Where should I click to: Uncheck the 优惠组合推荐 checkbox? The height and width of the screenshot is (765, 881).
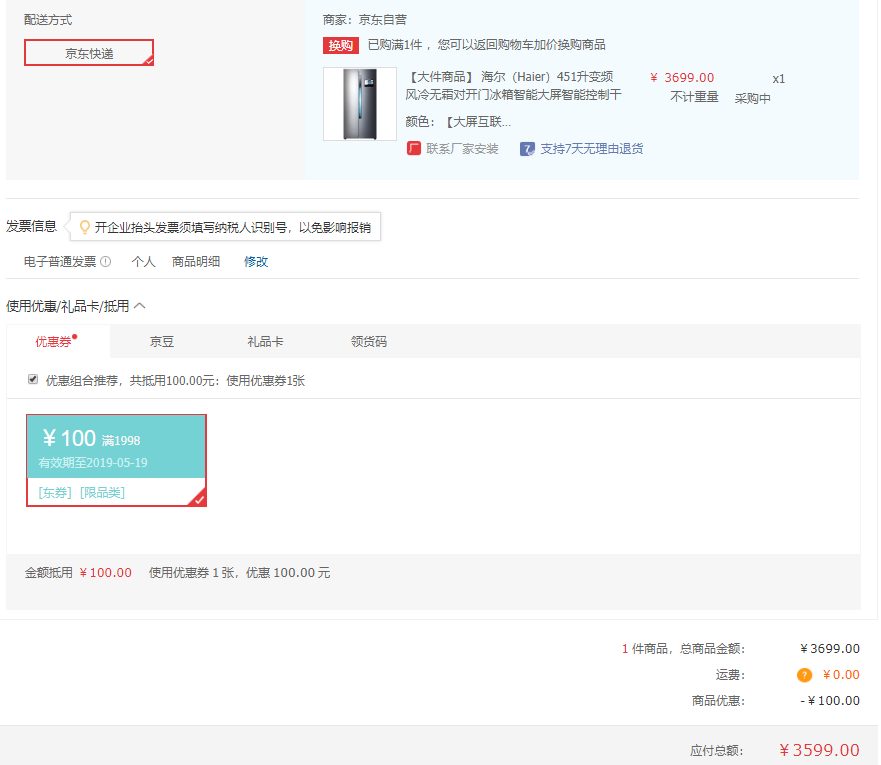point(33,380)
